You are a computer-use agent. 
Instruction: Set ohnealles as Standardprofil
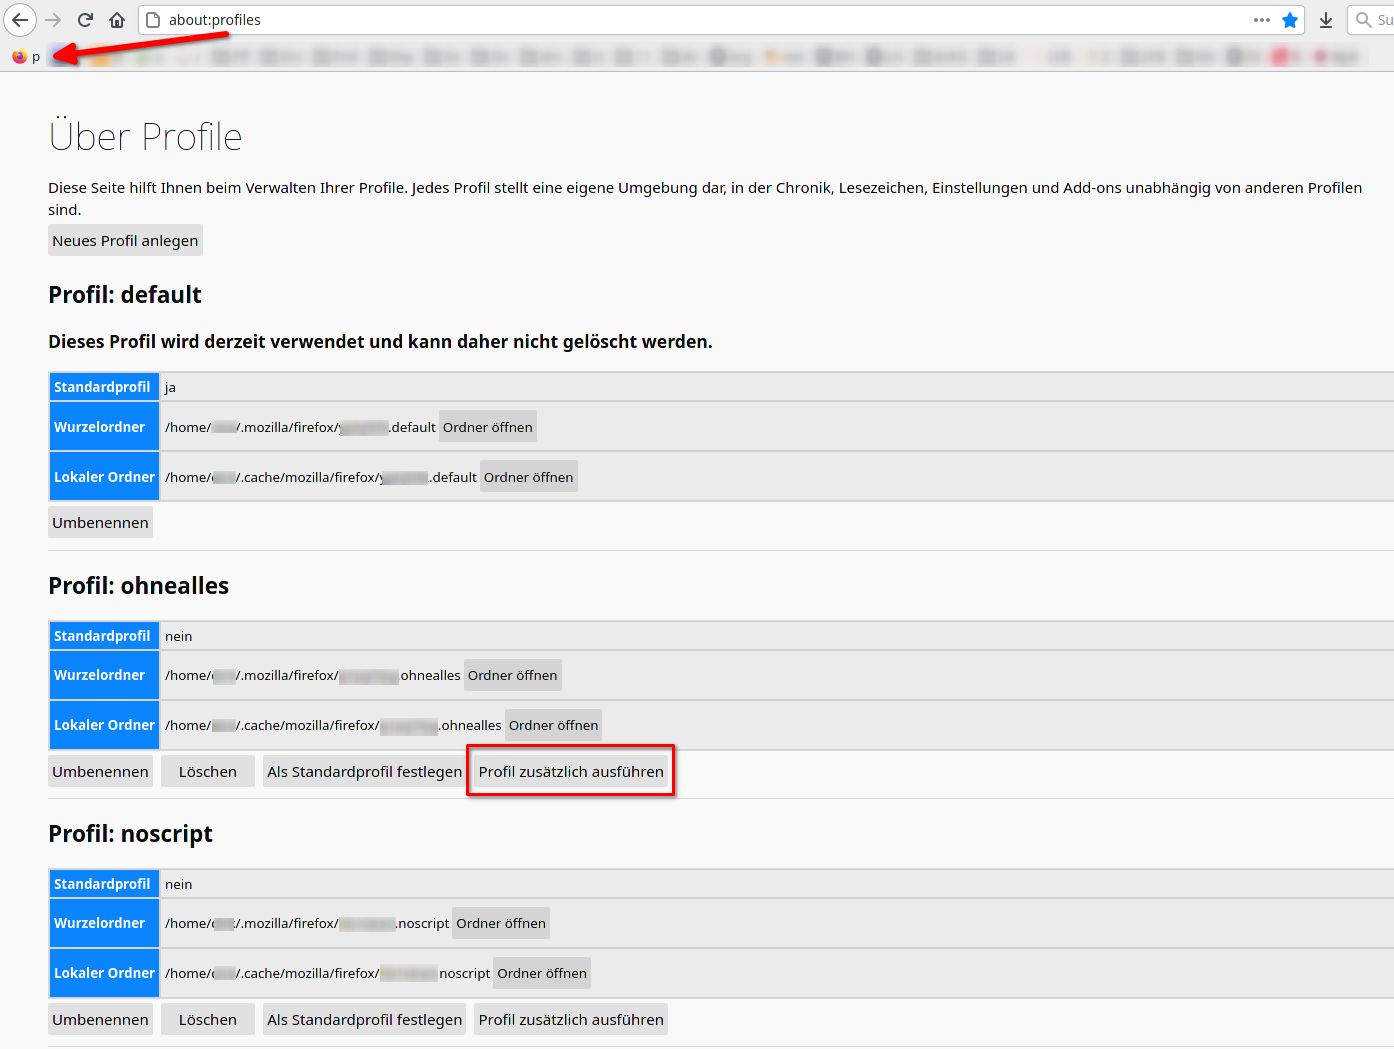tap(364, 772)
